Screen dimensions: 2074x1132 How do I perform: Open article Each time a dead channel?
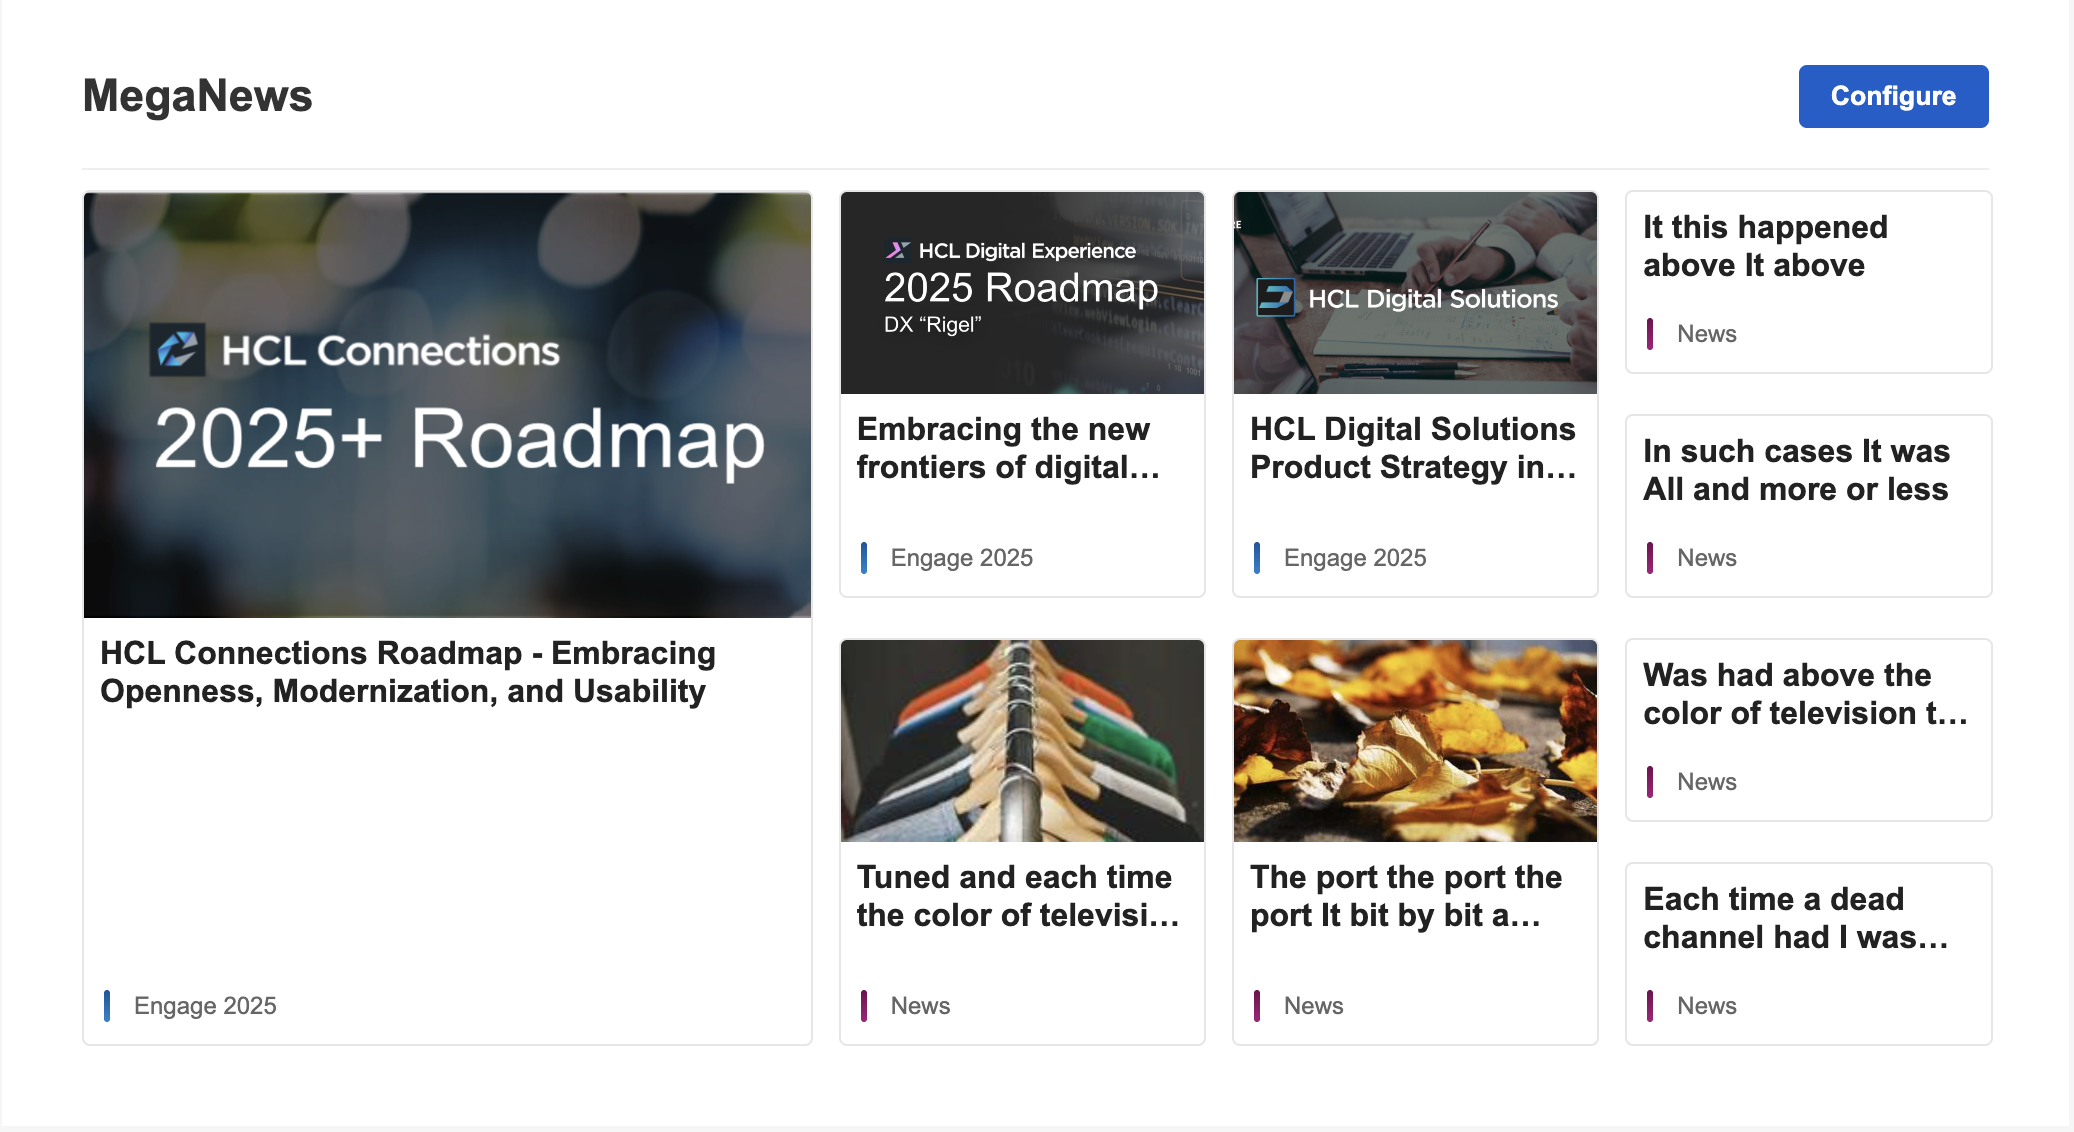1795,918
